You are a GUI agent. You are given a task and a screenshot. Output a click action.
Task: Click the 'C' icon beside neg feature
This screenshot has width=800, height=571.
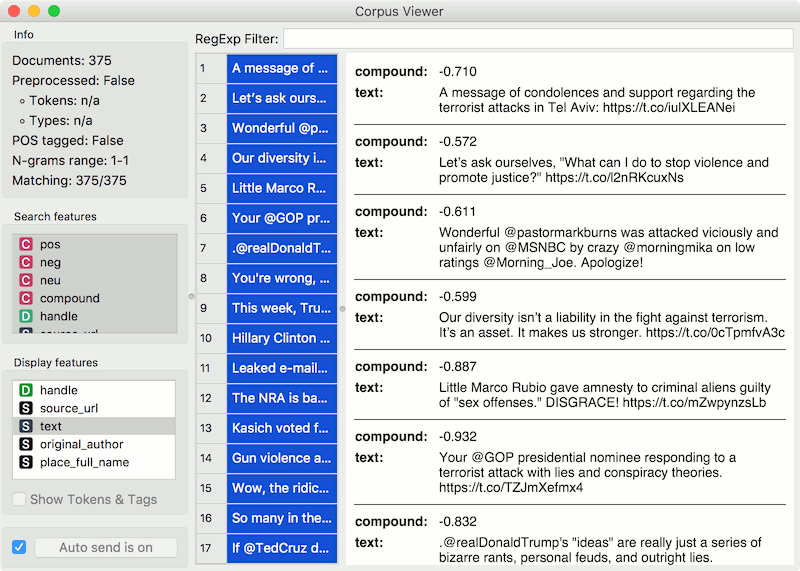coord(26,262)
